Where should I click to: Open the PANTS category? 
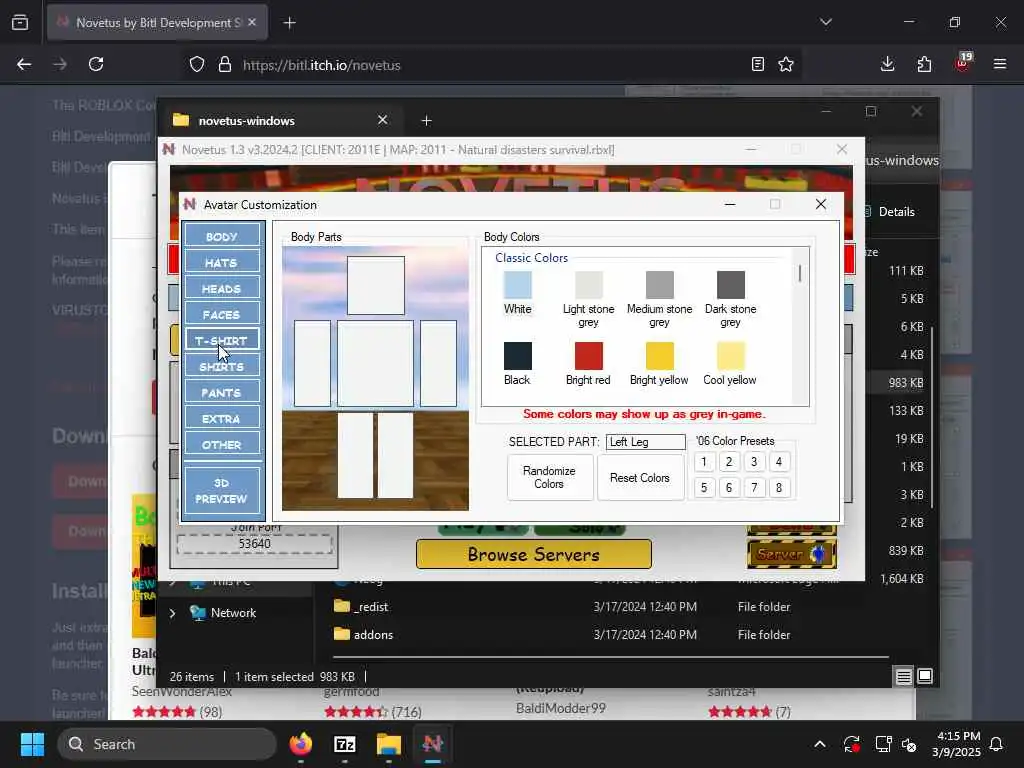point(222,392)
